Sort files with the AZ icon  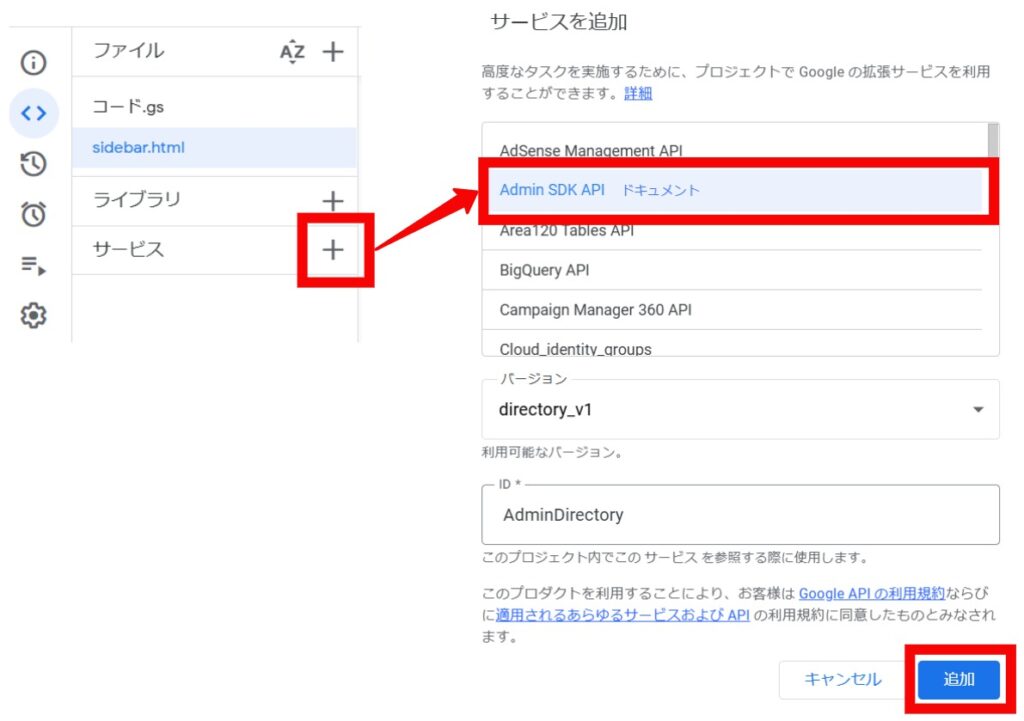coord(292,52)
